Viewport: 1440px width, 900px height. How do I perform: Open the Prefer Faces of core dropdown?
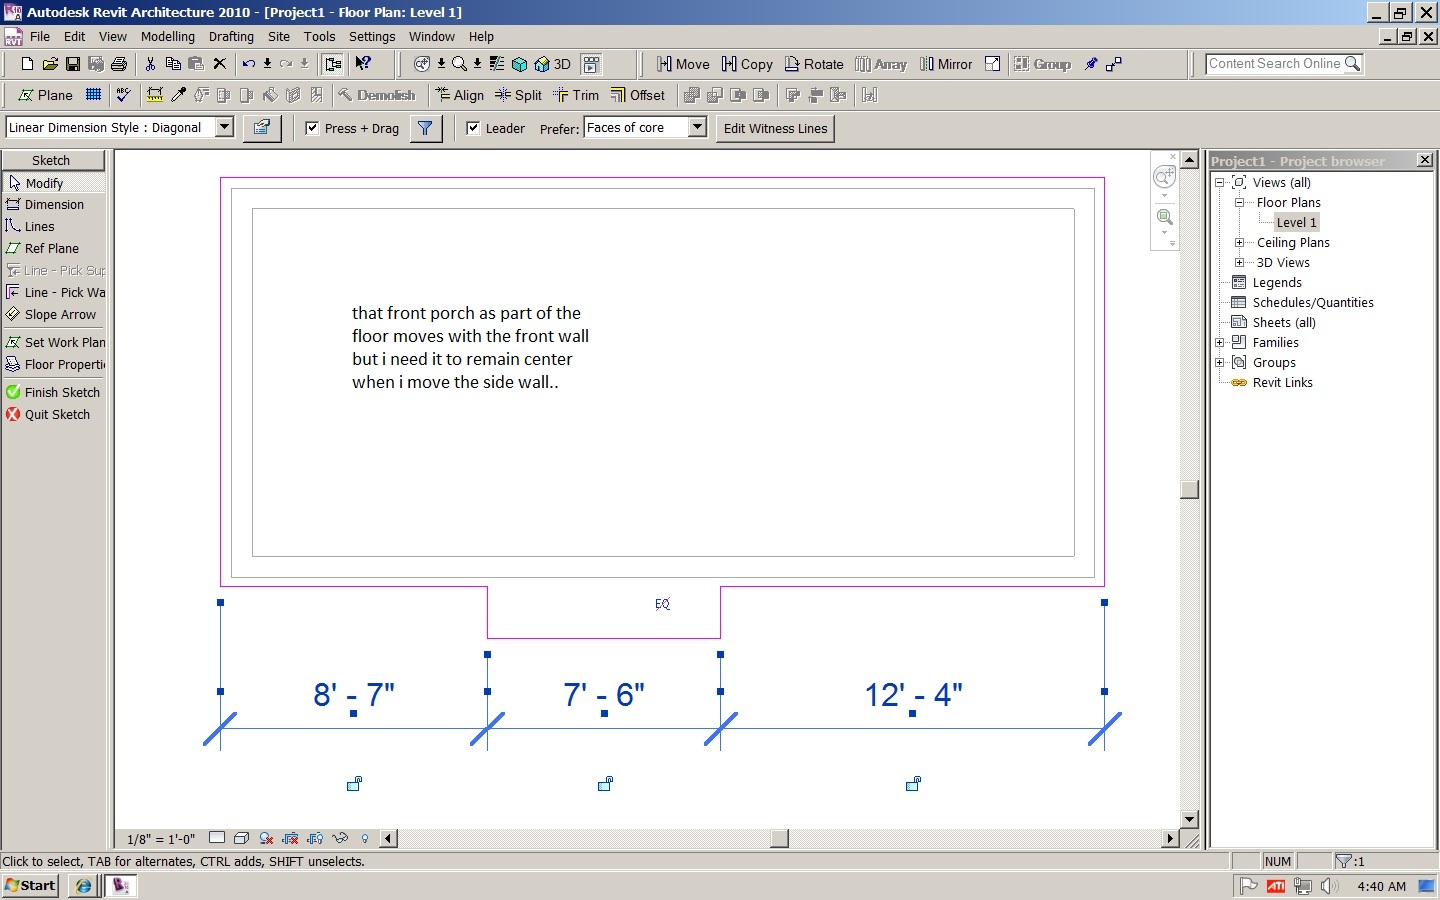698,127
